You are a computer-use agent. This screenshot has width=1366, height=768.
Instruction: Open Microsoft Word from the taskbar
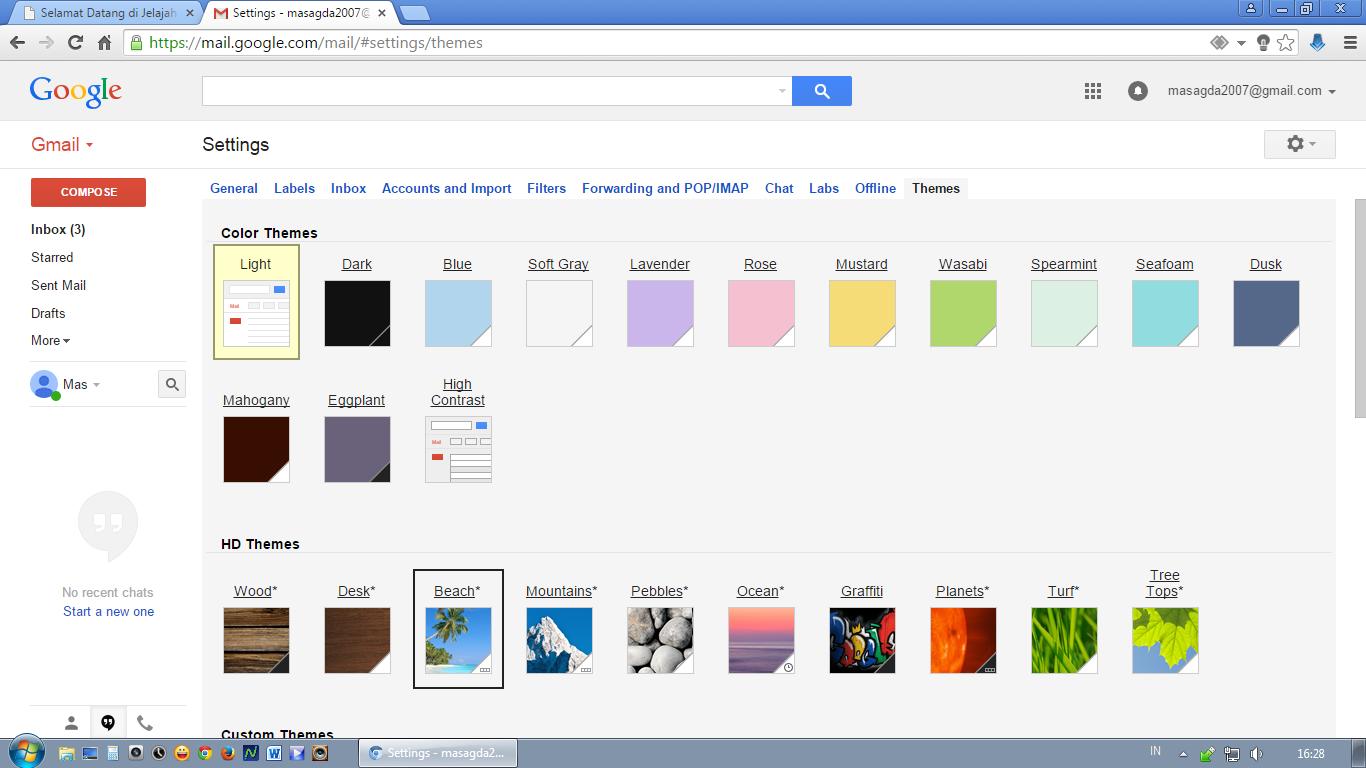coord(274,753)
